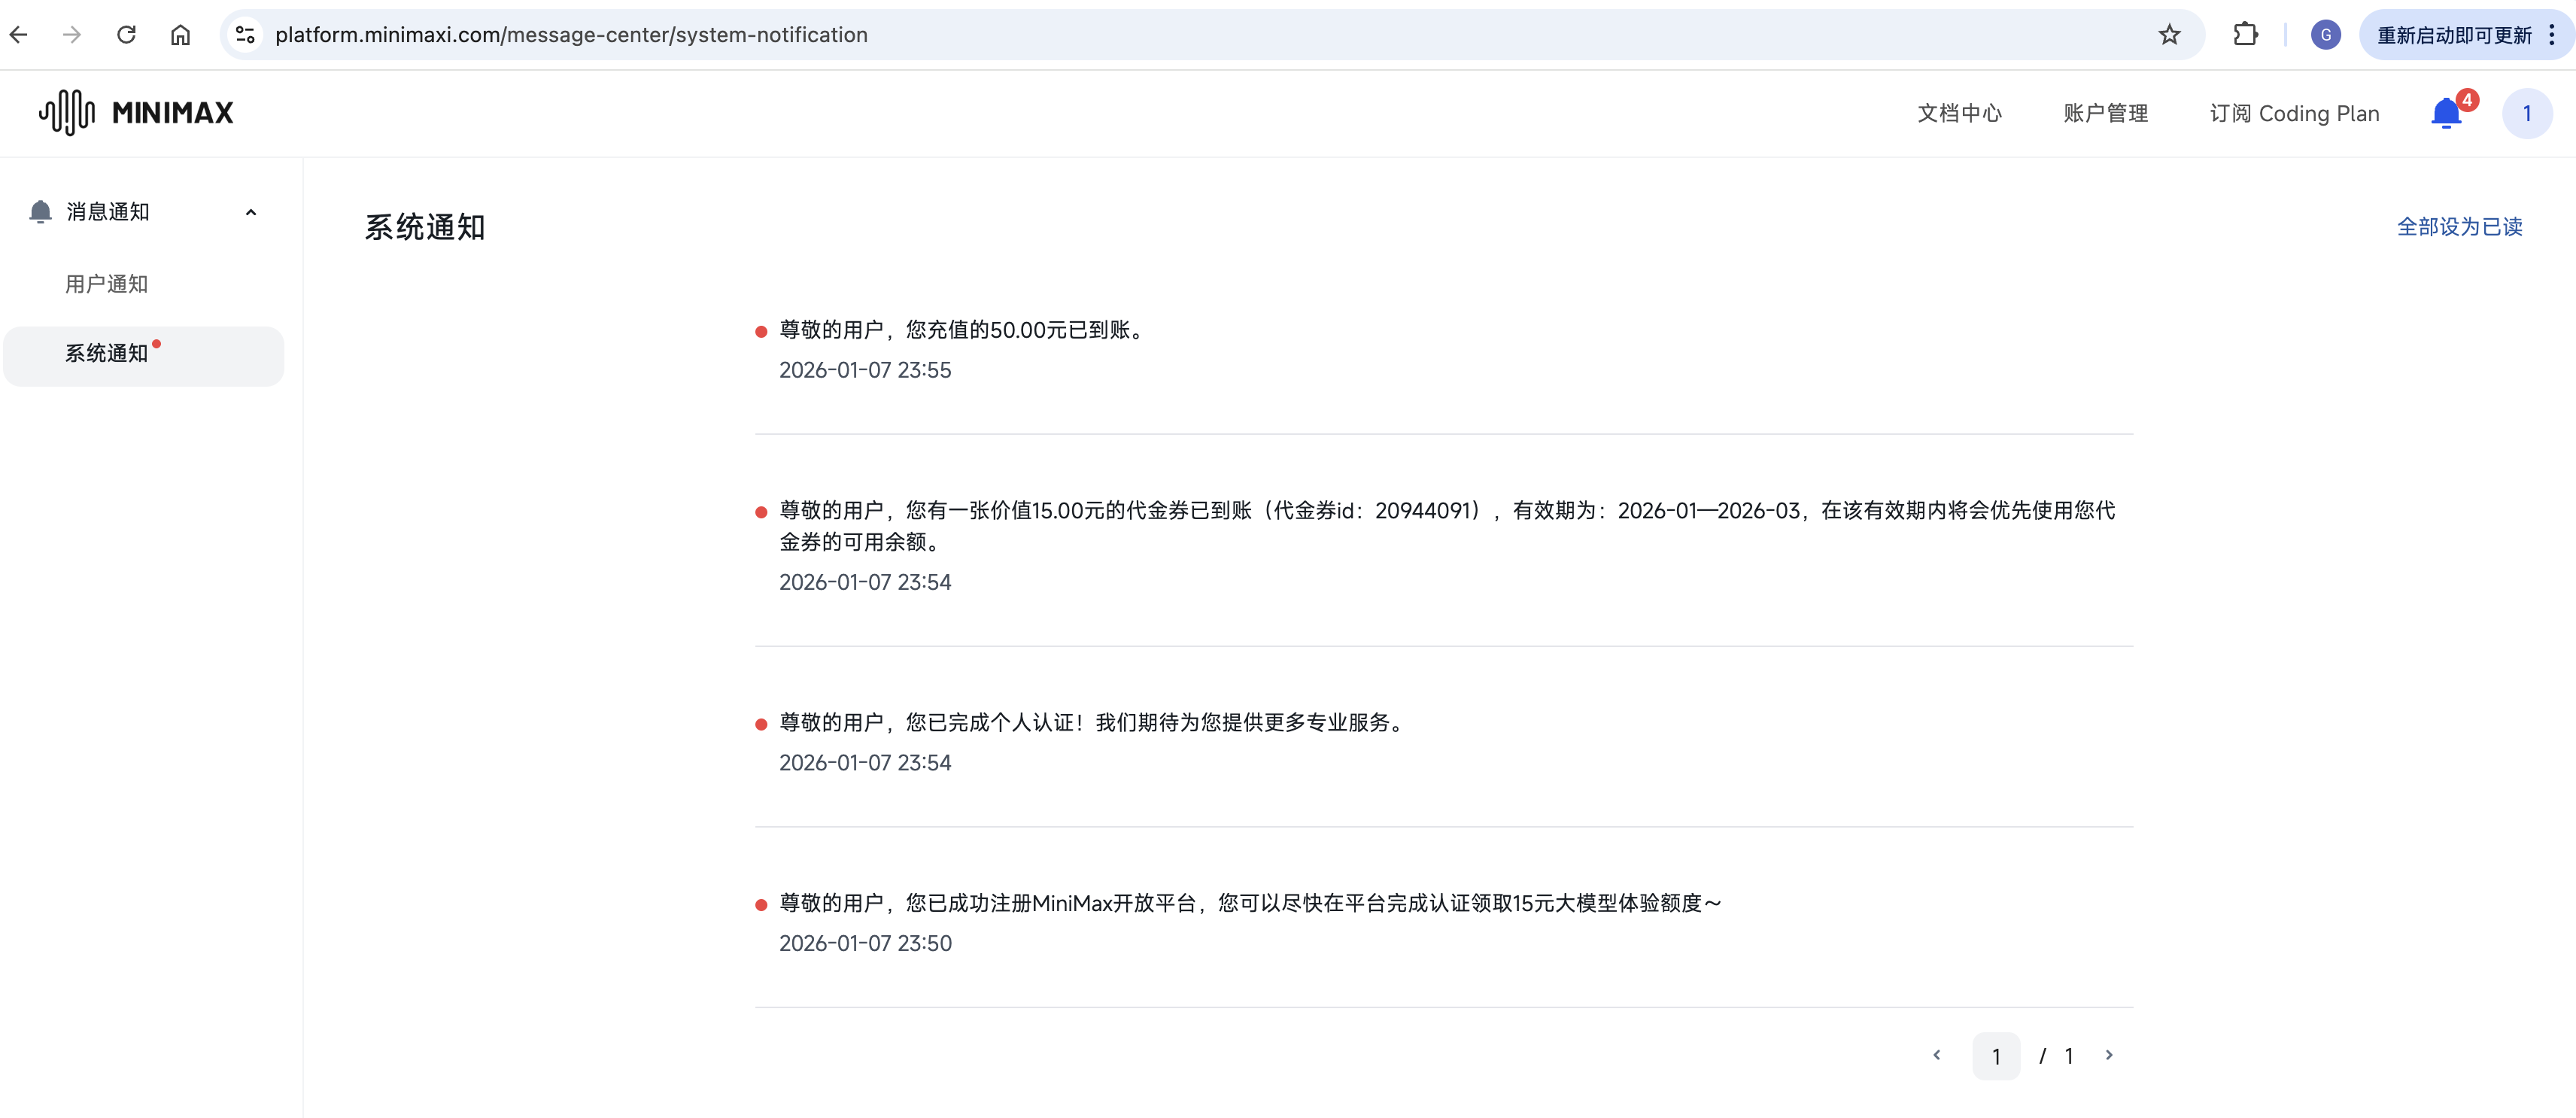This screenshot has width=2576, height=1118.
Task: Click the site information icon in address bar
Action: click(245, 35)
